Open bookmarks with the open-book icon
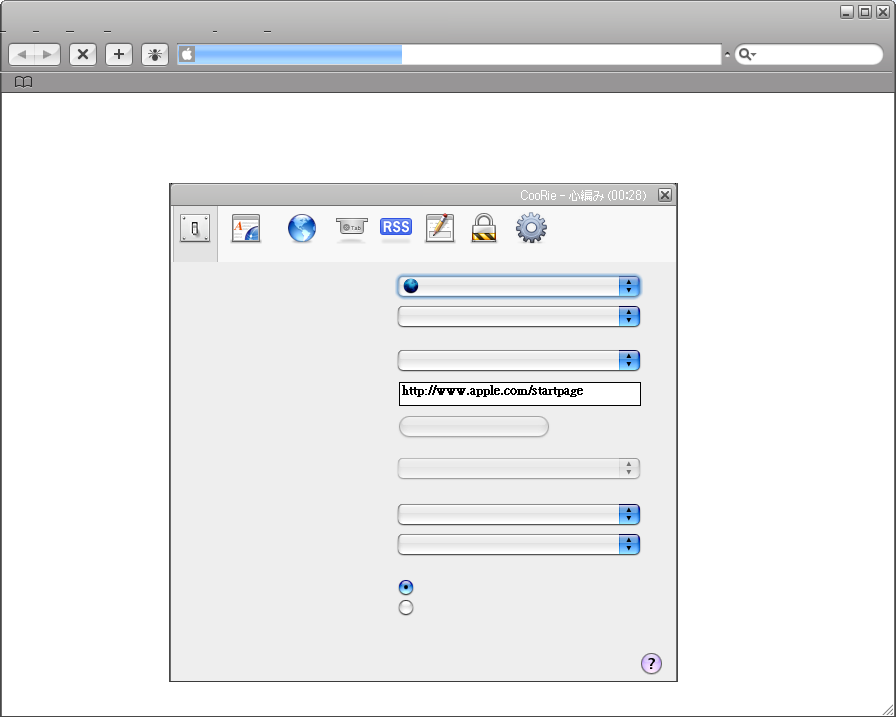The height and width of the screenshot is (717, 896). (23, 82)
